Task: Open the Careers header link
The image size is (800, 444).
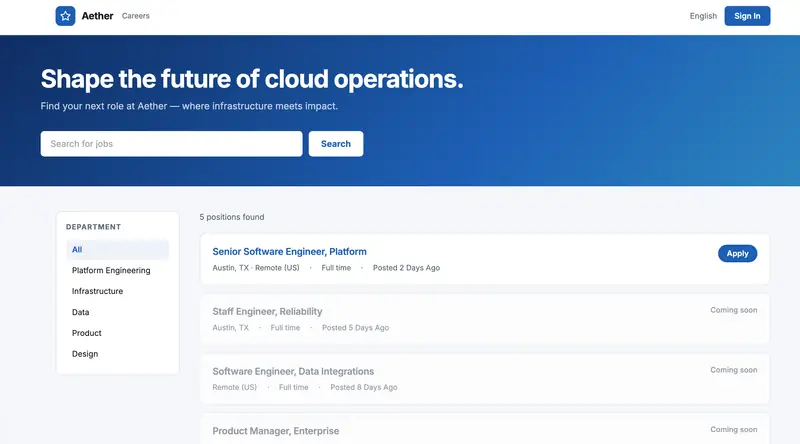Action: click(x=136, y=16)
